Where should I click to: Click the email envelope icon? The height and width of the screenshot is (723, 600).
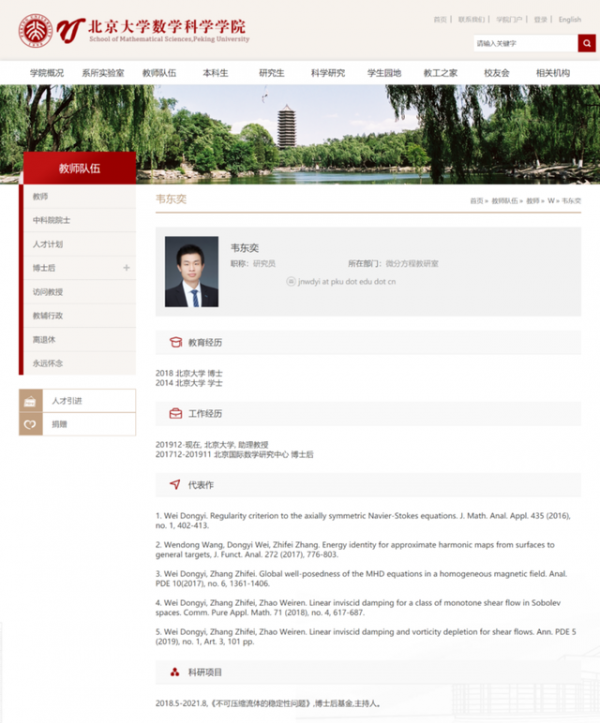pyautogui.click(x=291, y=282)
